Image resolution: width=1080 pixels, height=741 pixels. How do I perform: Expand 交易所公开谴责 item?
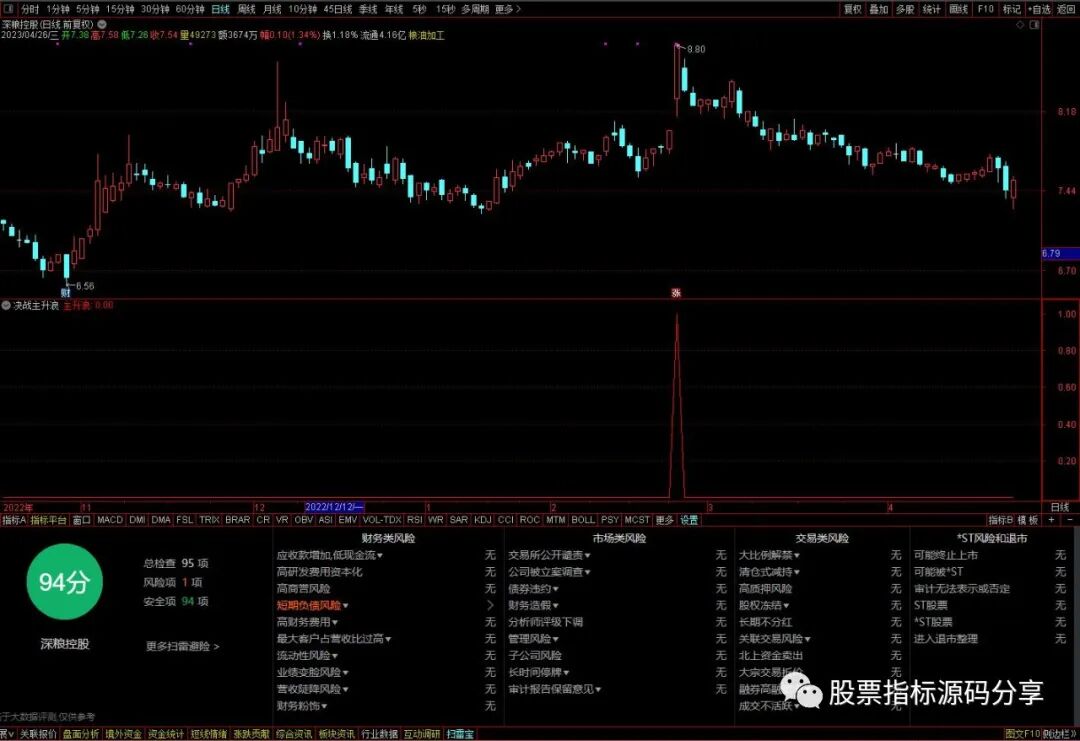tap(549, 555)
